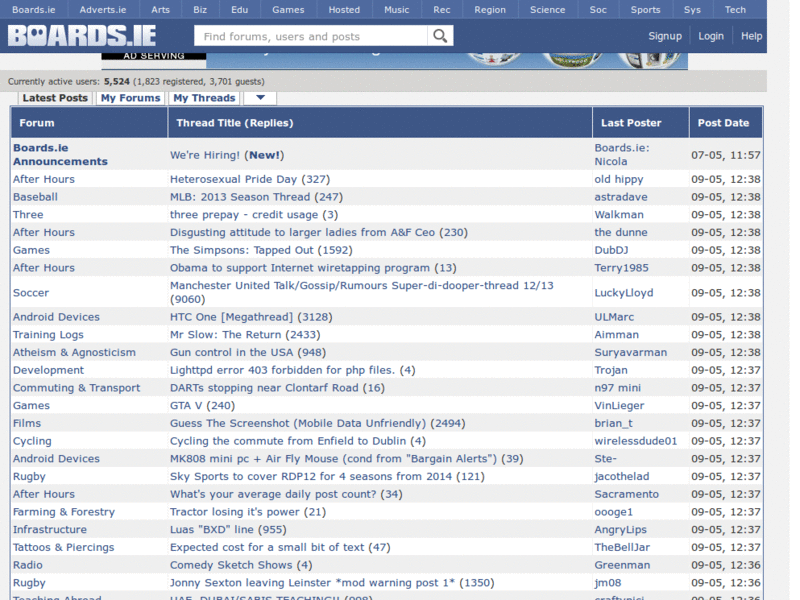Open the Luas "BXD" line thread

[212, 530]
